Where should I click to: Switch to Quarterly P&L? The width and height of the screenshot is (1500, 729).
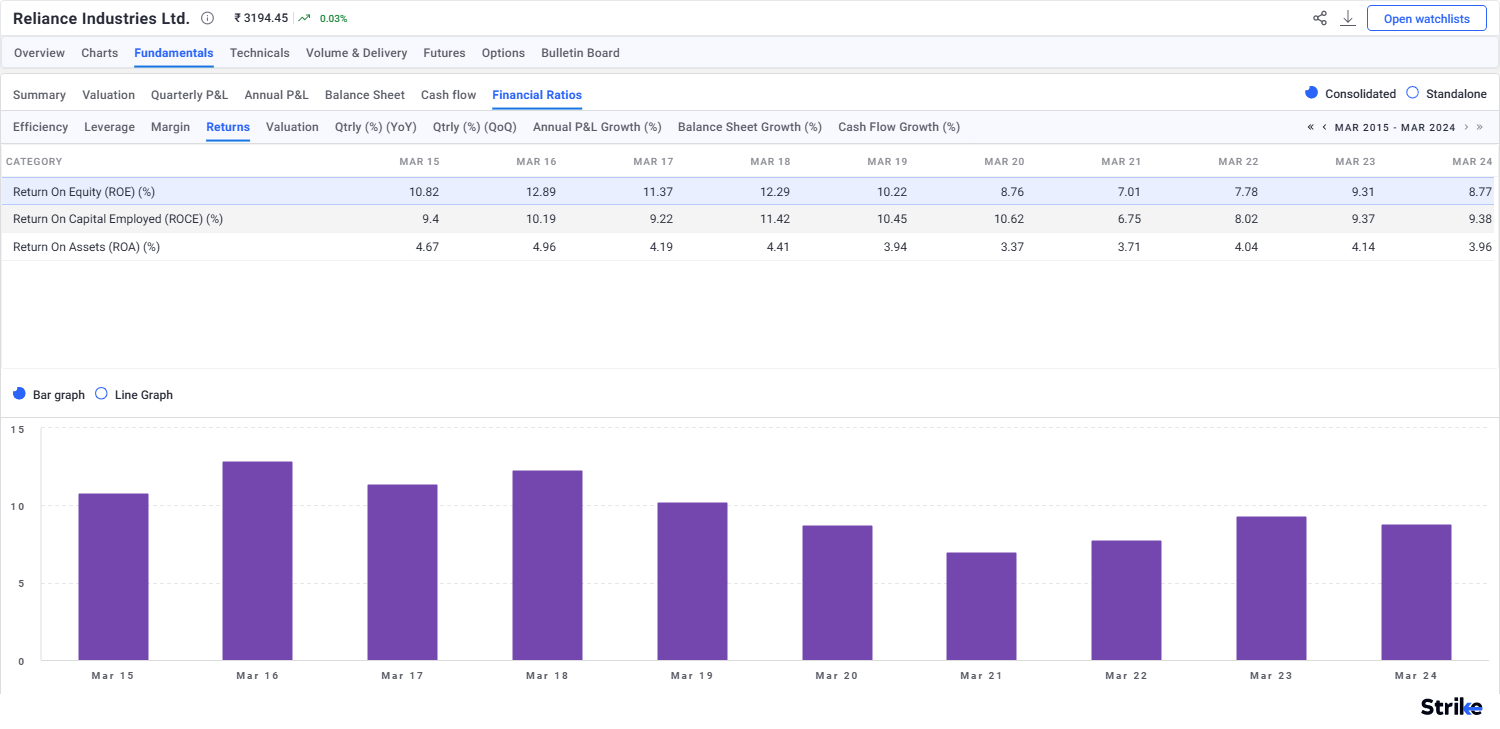pos(189,95)
